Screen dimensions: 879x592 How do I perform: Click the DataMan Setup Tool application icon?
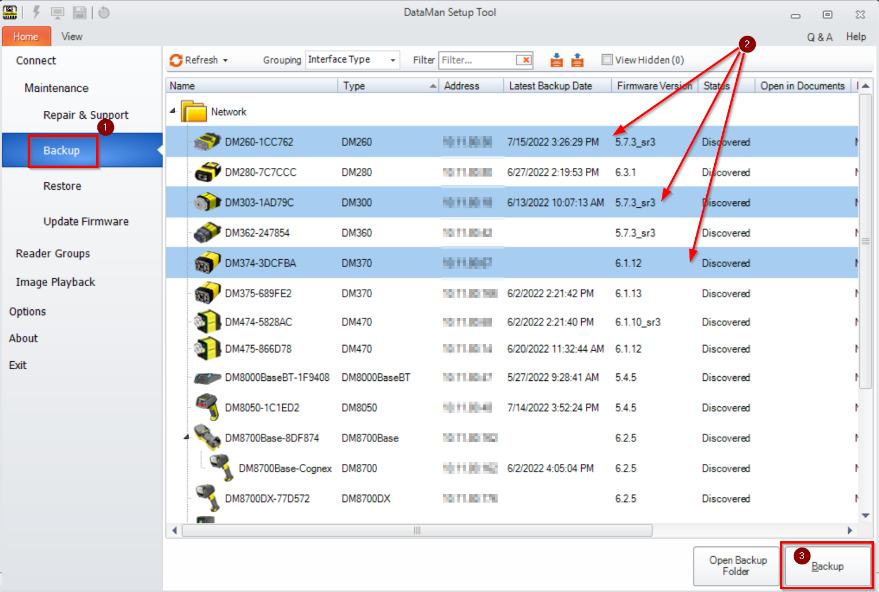coord(9,12)
